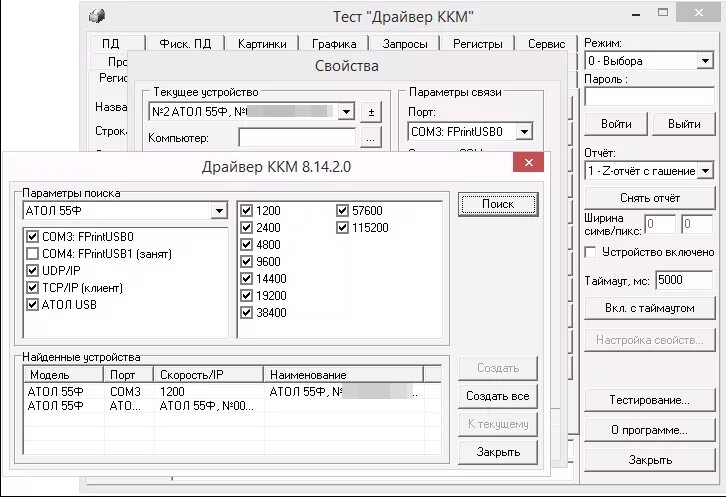The height and width of the screenshot is (497, 726).
Task: Select the found device row with АТО... port
Action: coord(232,406)
